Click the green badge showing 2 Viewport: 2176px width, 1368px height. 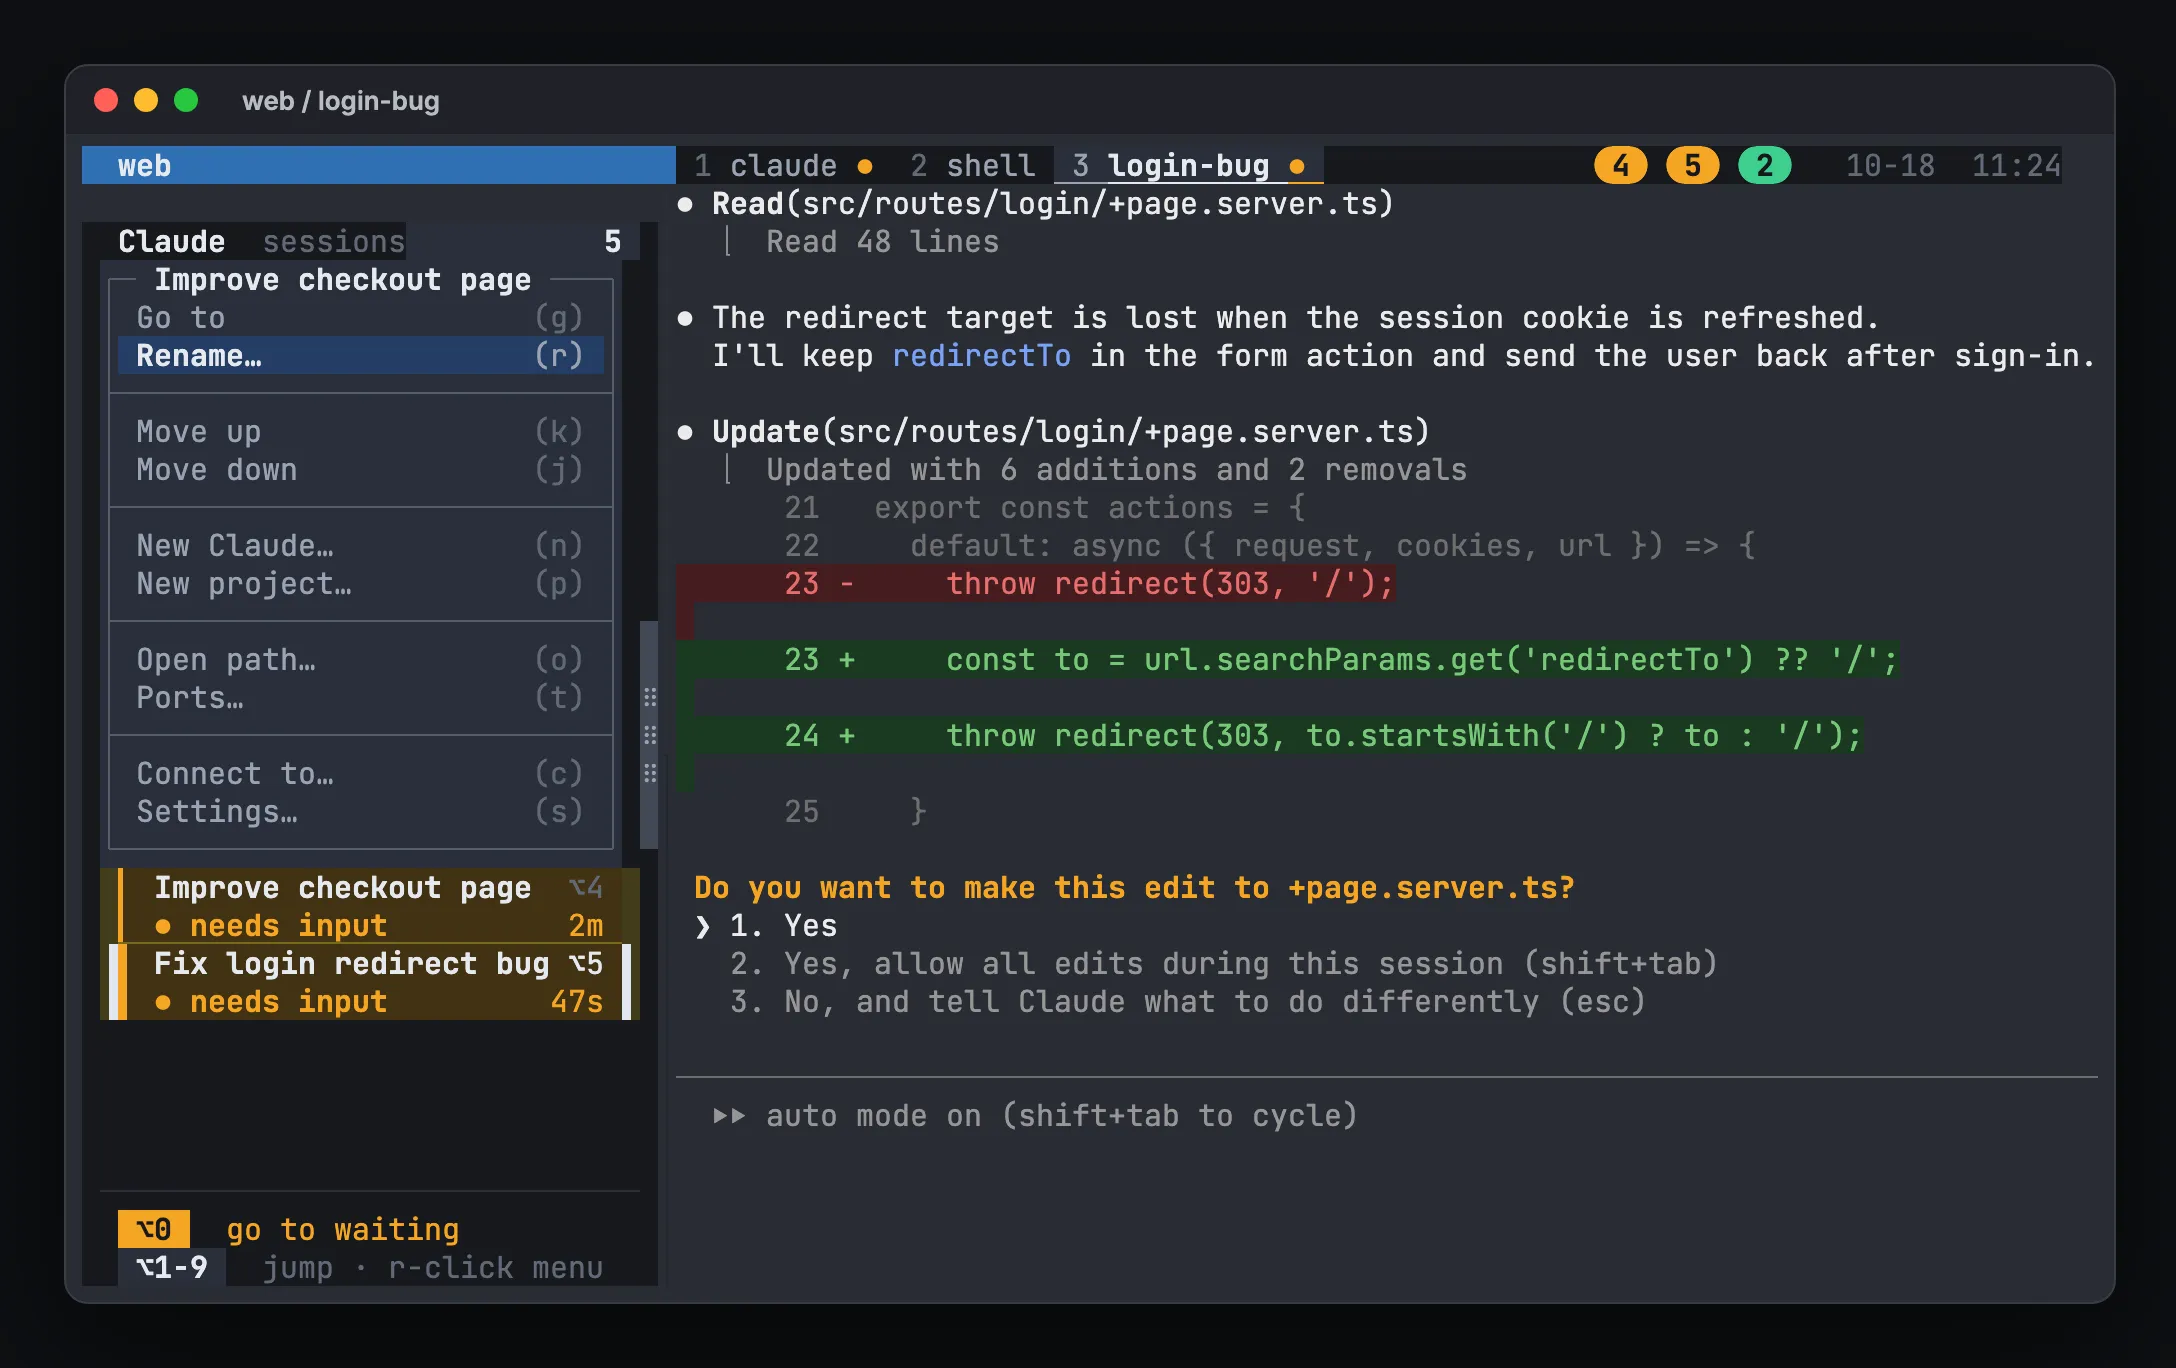tap(1764, 165)
